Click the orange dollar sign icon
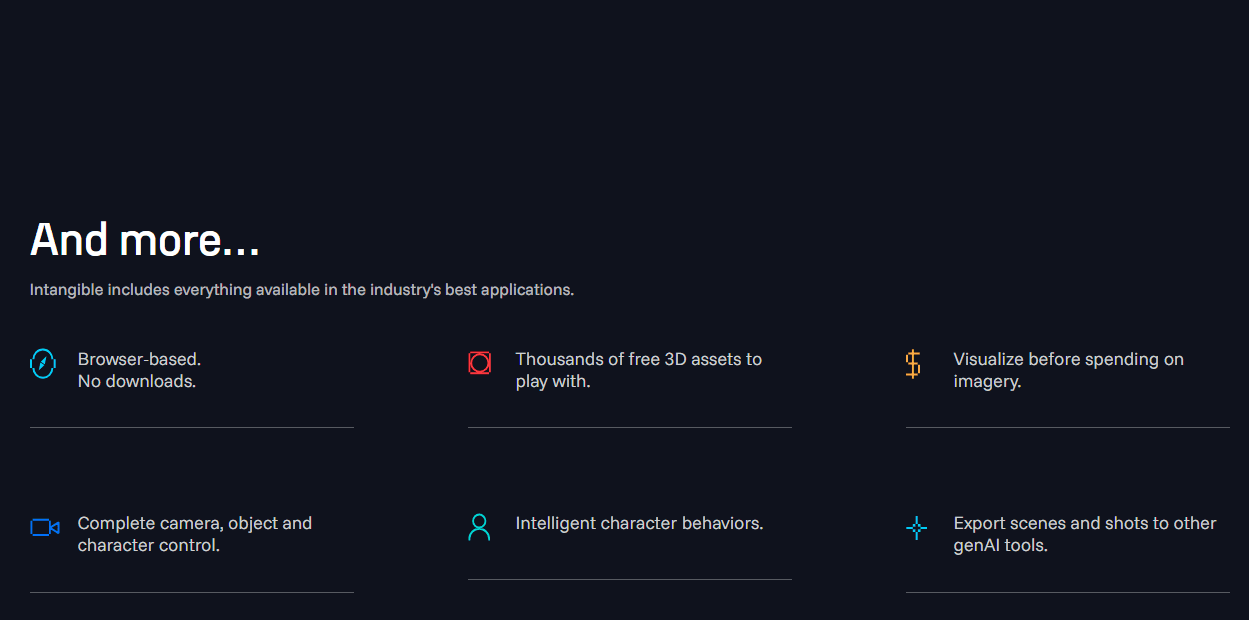Image resolution: width=1249 pixels, height=620 pixels. pyautogui.click(x=913, y=363)
